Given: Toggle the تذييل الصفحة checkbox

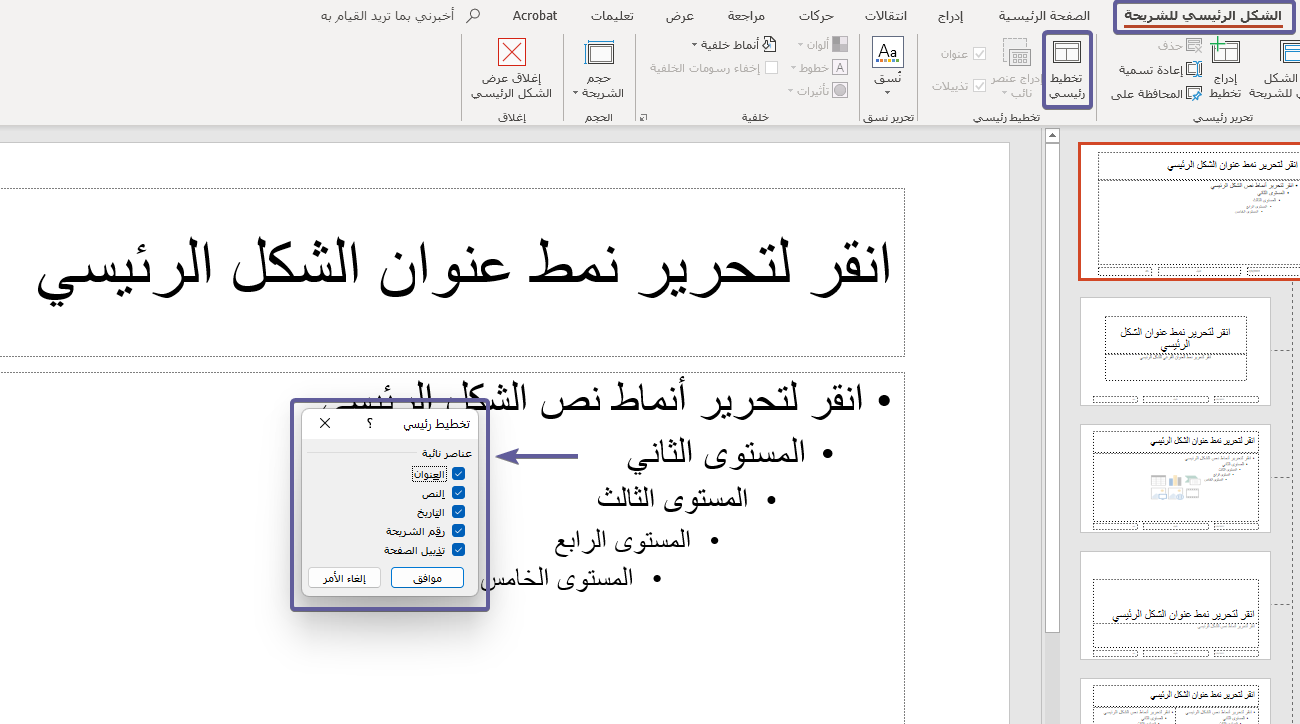Looking at the screenshot, I should point(458,550).
